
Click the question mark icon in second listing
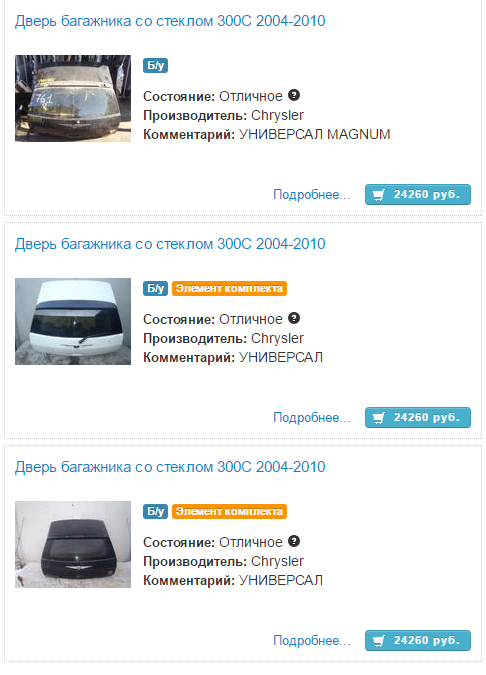click(294, 318)
